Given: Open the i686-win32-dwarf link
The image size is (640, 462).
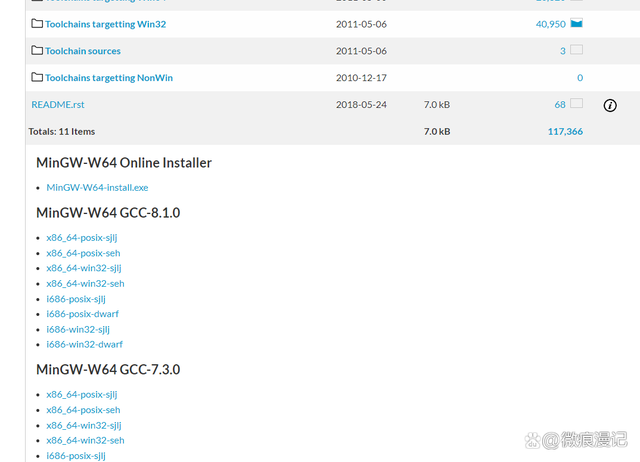Looking at the screenshot, I should click(84, 344).
